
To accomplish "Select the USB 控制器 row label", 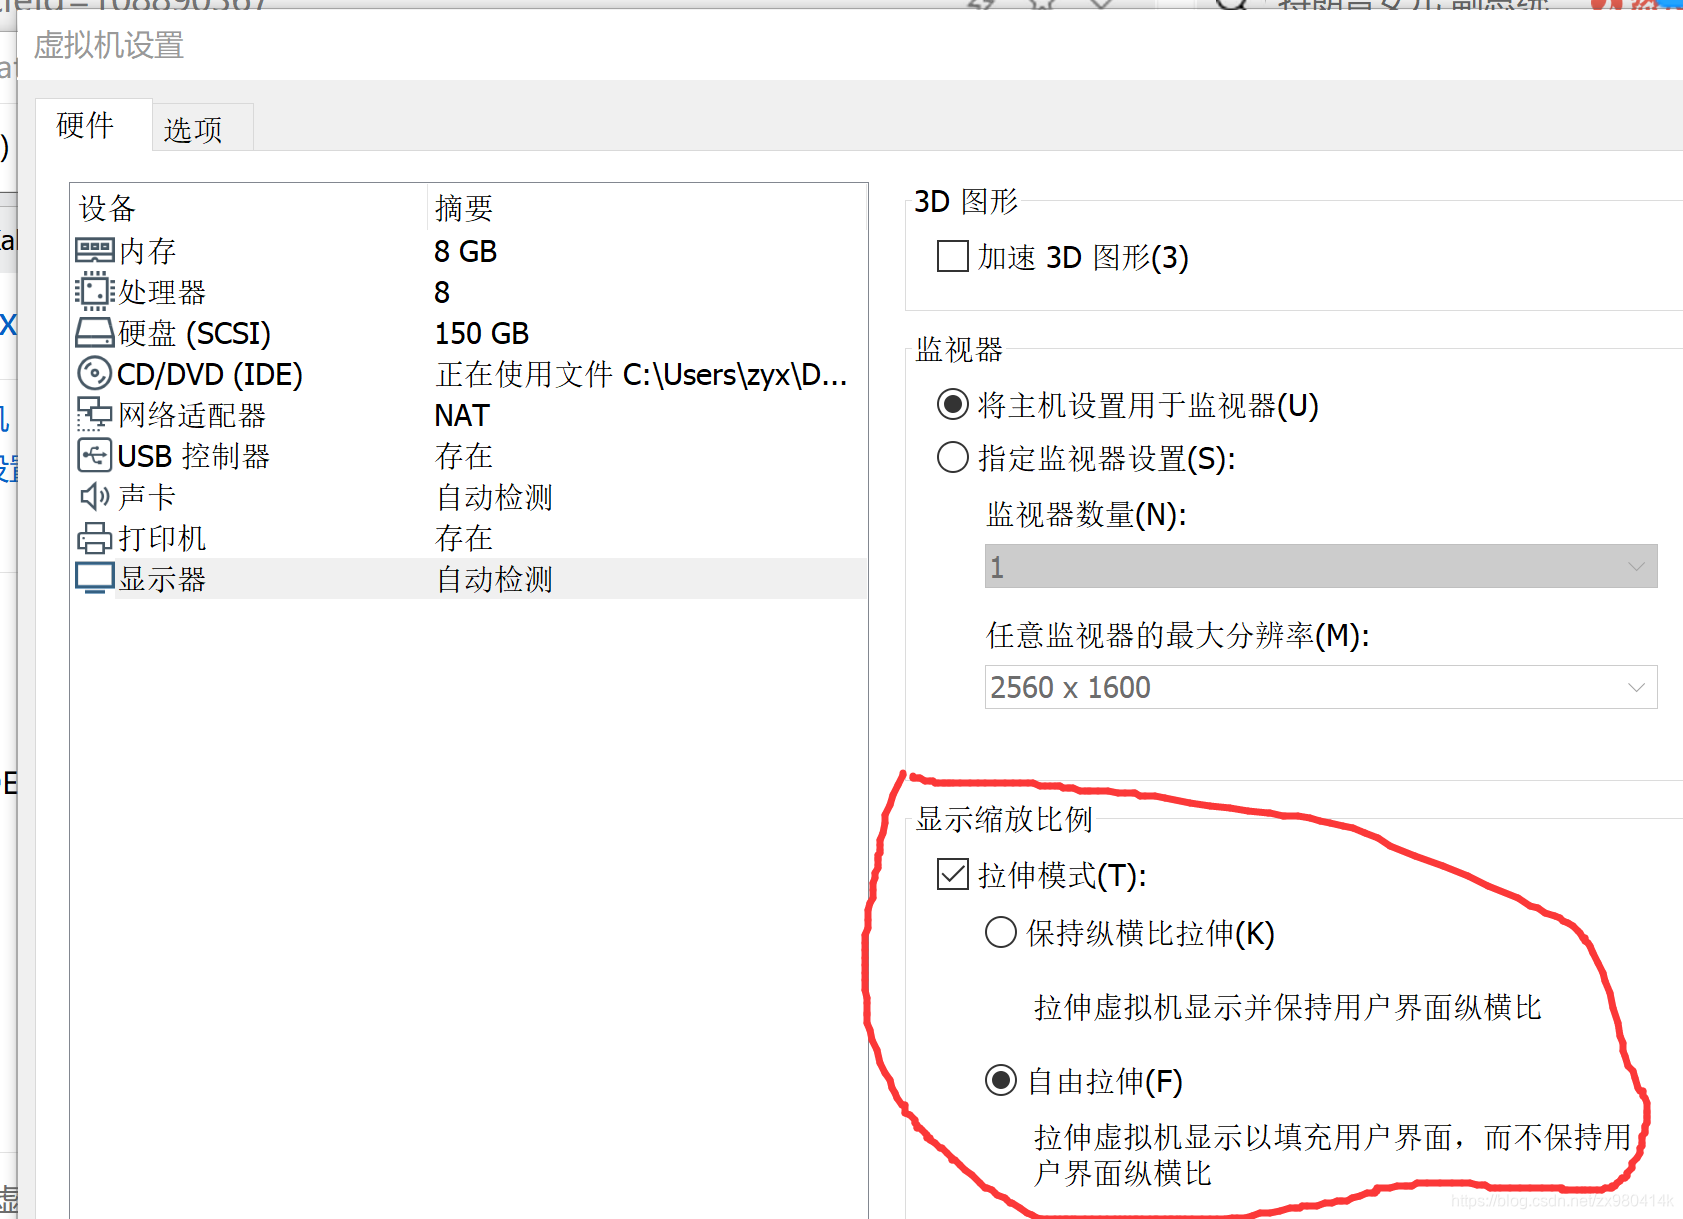I will pos(194,456).
